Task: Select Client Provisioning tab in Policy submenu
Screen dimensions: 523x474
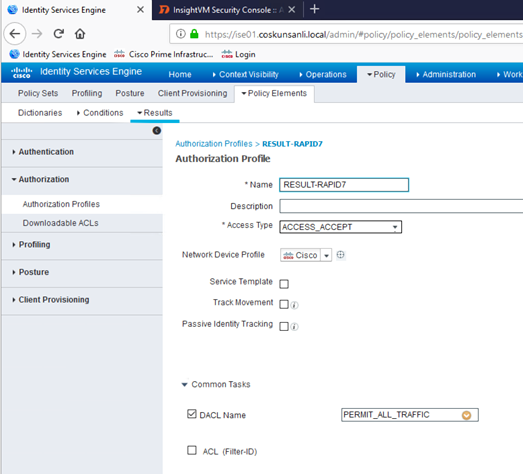Action: (x=192, y=93)
